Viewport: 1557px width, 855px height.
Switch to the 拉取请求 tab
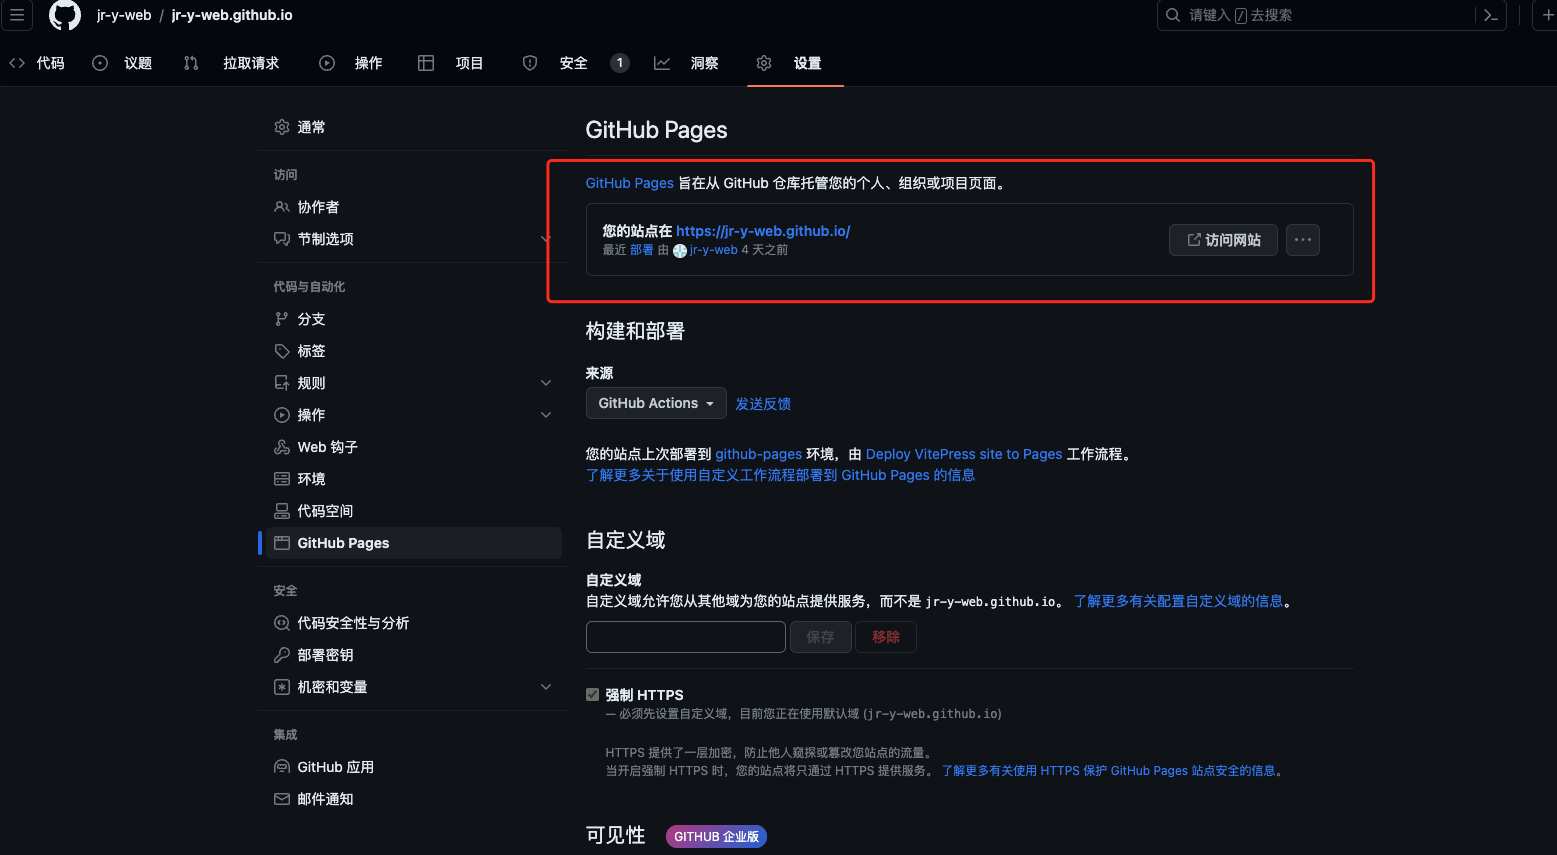[232, 63]
